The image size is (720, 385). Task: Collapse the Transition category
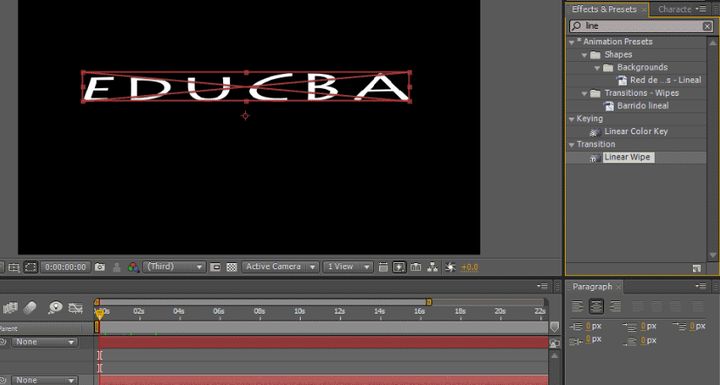click(x=572, y=145)
